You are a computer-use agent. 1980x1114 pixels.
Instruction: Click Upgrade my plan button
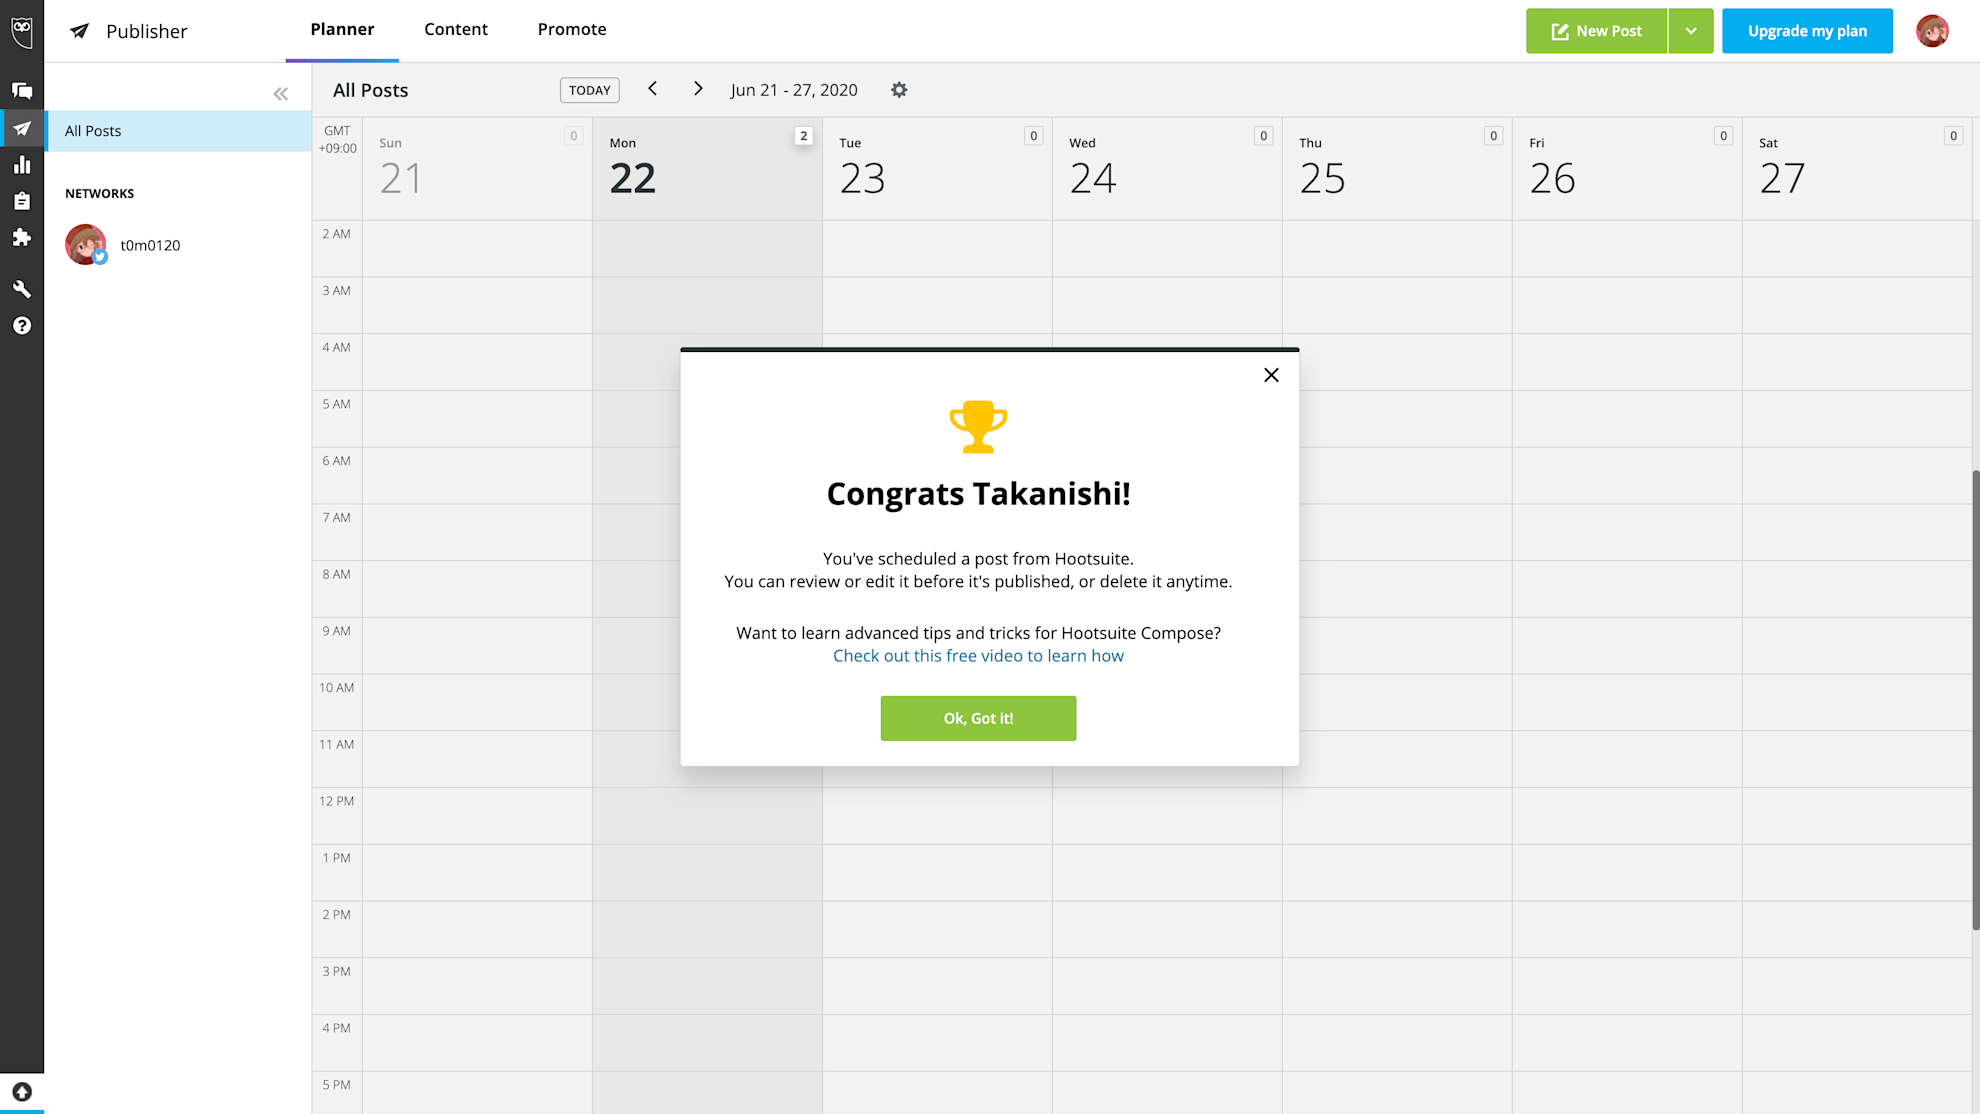(x=1807, y=31)
